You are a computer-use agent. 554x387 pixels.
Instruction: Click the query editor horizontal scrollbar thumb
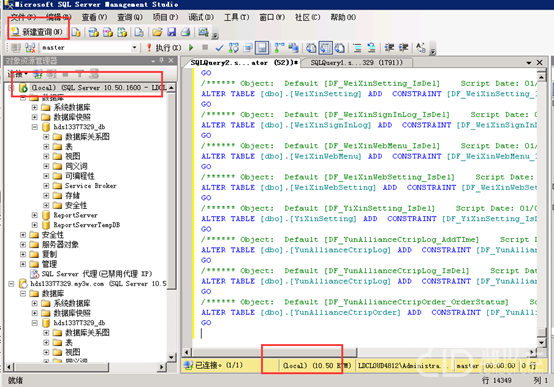tap(275, 352)
